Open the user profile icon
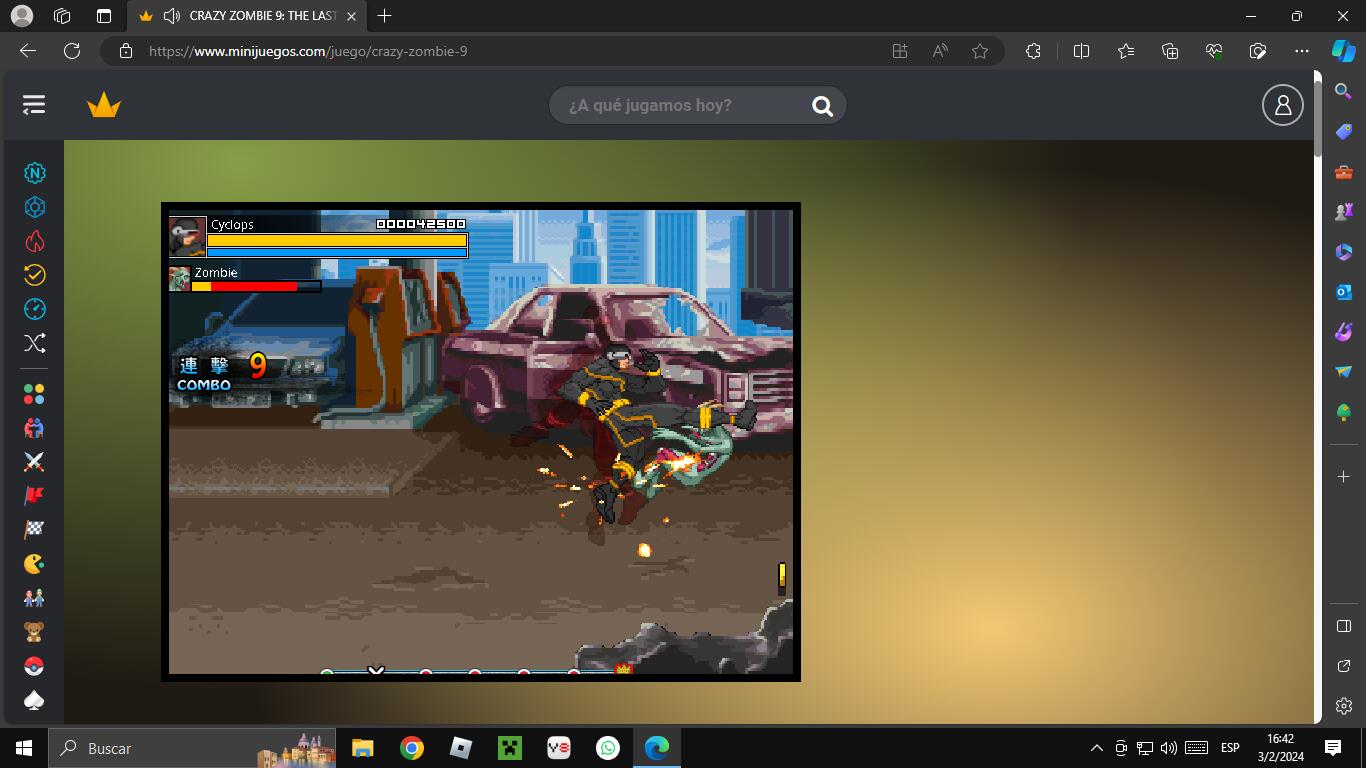The height and width of the screenshot is (768, 1366). pyautogui.click(x=1282, y=105)
